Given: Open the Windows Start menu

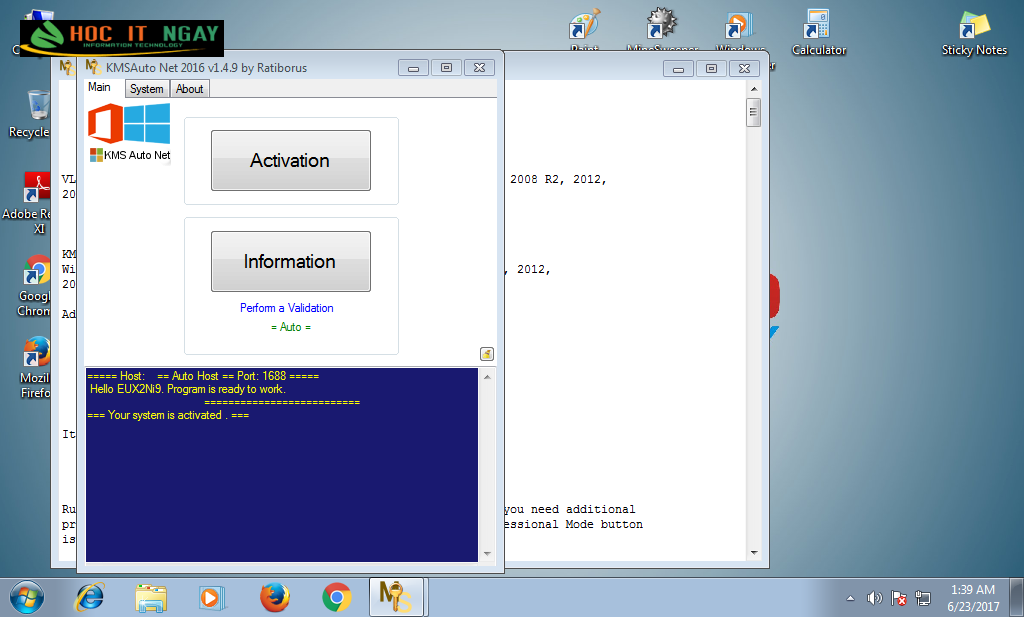Looking at the screenshot, I should point(27,597).
